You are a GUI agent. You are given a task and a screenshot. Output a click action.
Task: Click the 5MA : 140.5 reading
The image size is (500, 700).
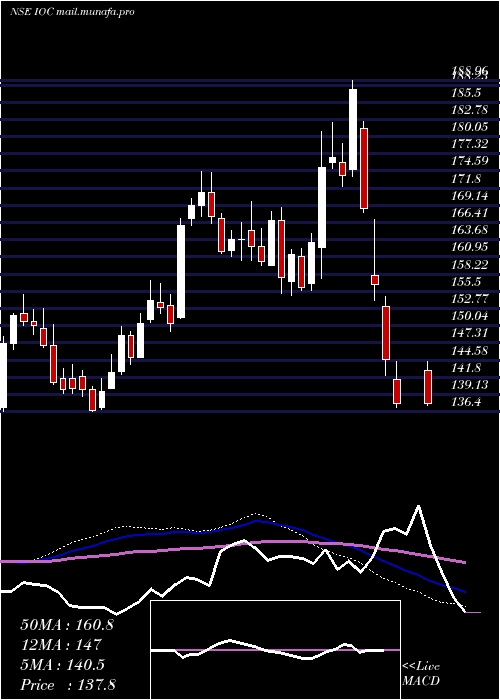62,665
